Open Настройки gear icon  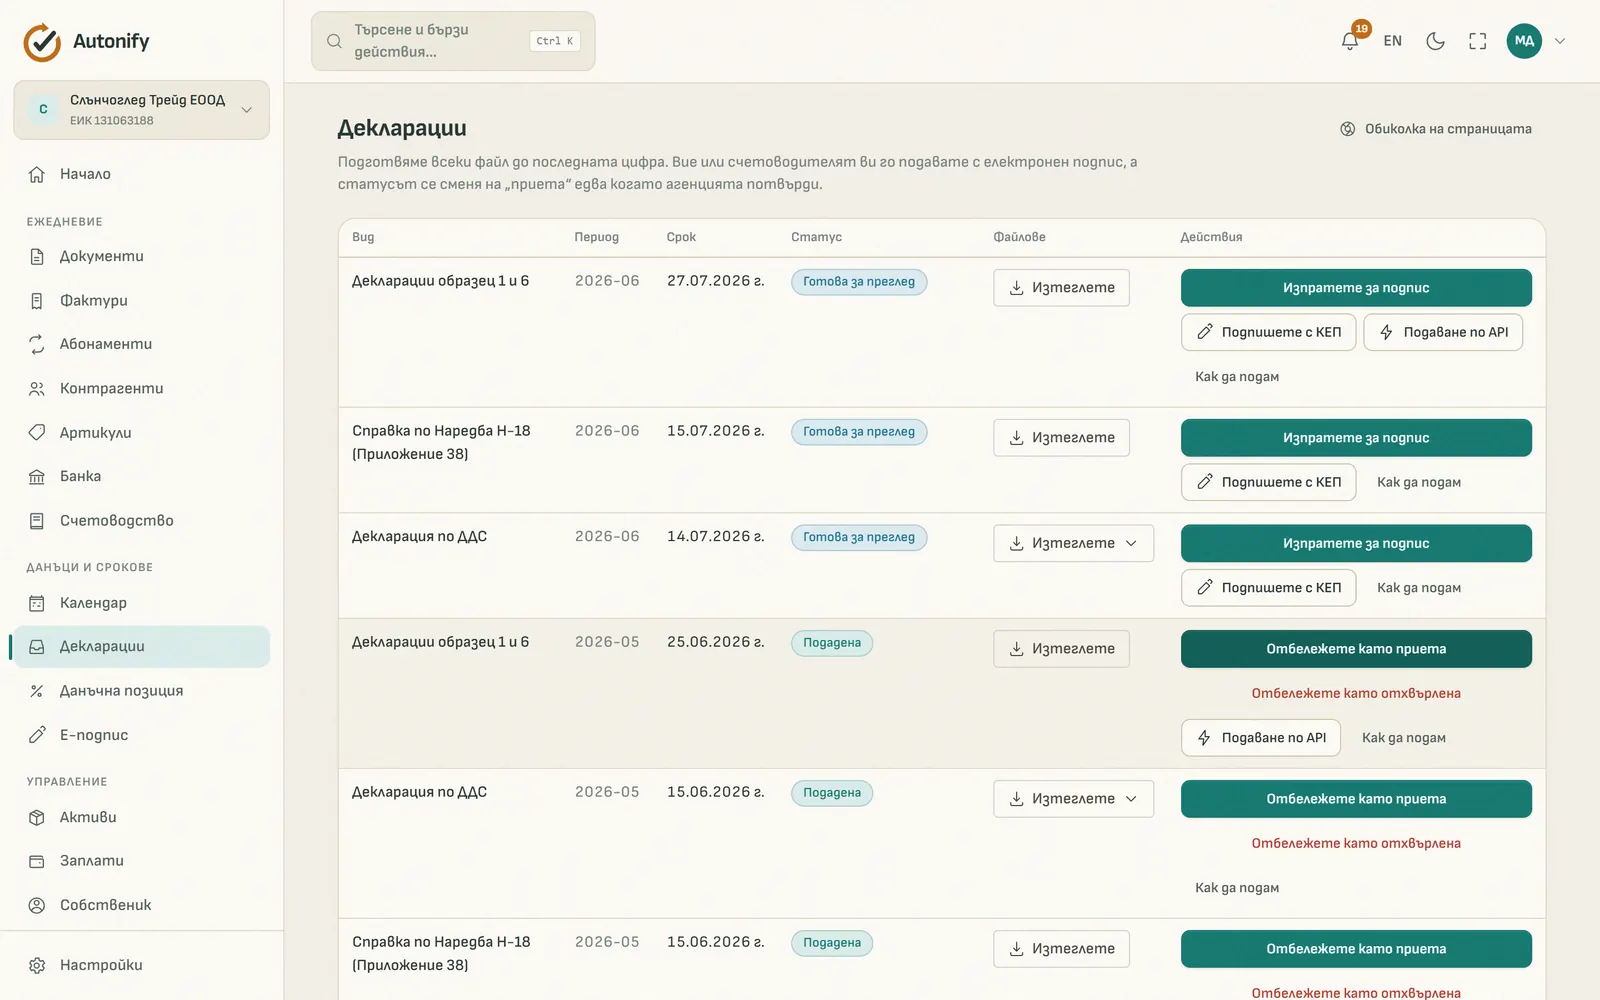[x=37, y=966]
